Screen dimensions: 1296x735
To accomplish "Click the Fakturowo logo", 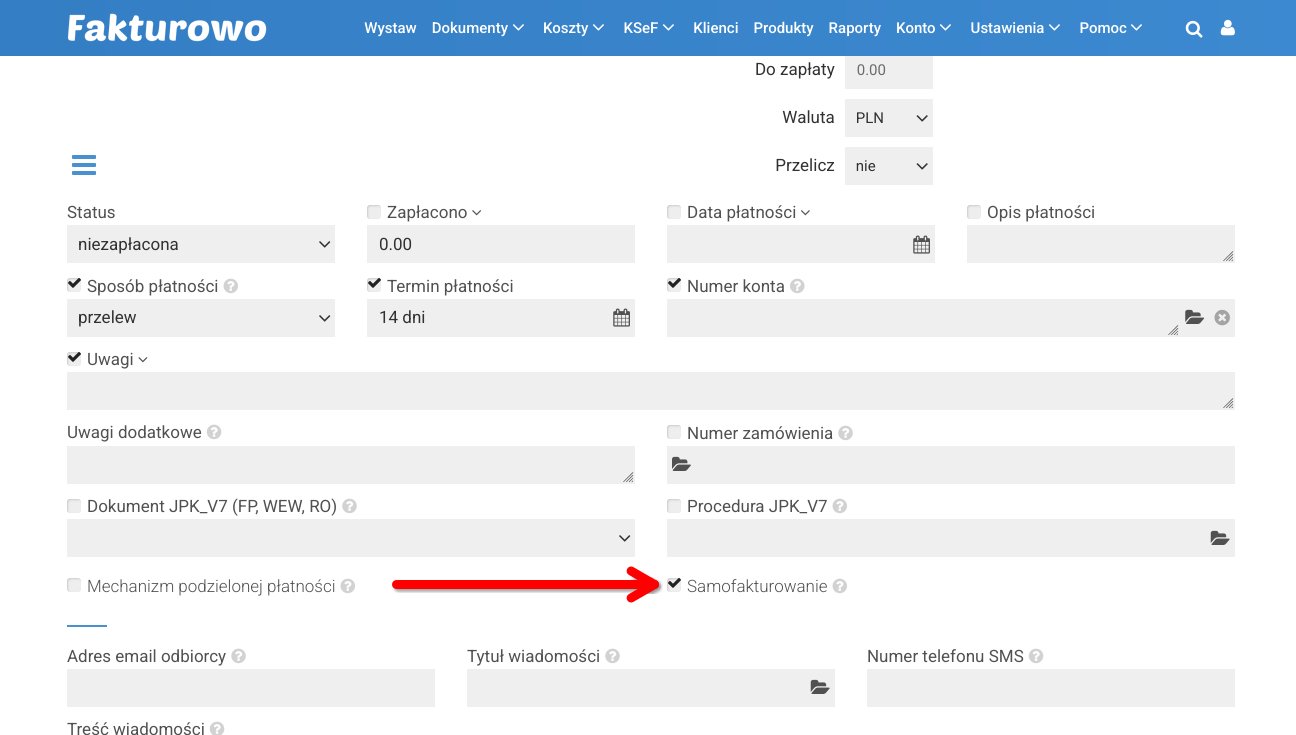I will point(167,28).
